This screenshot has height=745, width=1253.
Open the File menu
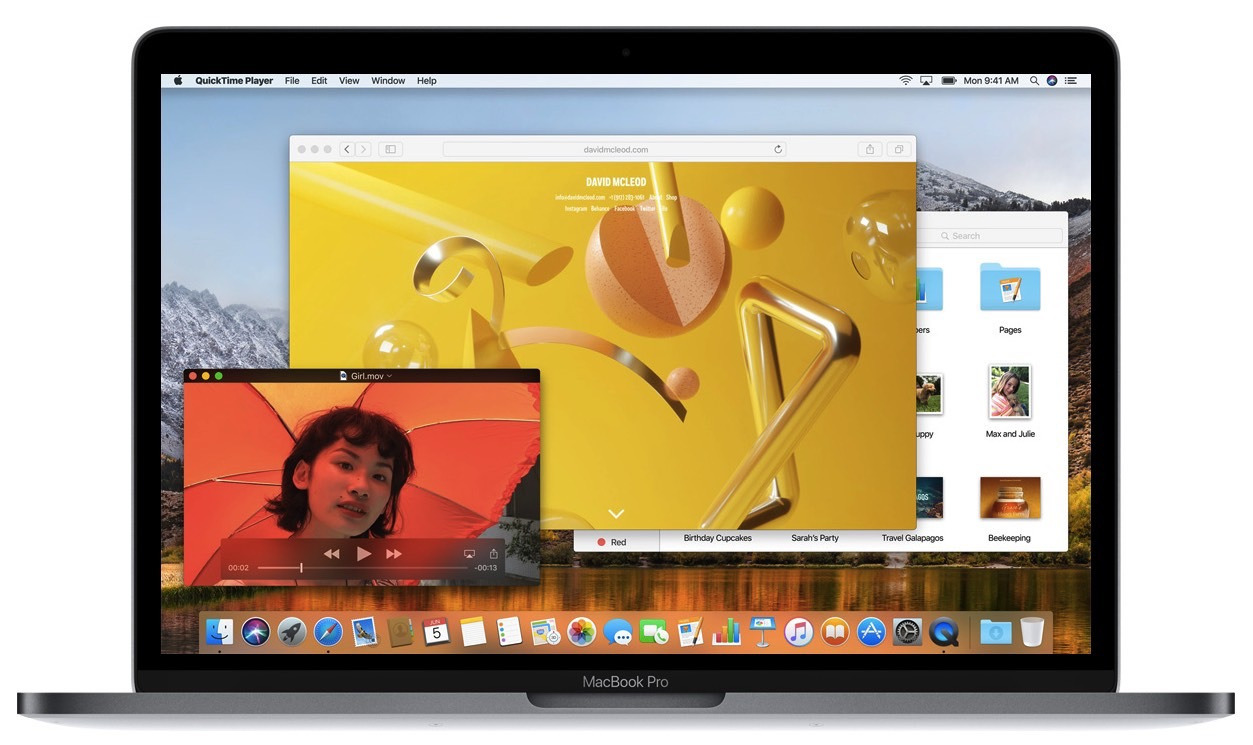(292, 81)
